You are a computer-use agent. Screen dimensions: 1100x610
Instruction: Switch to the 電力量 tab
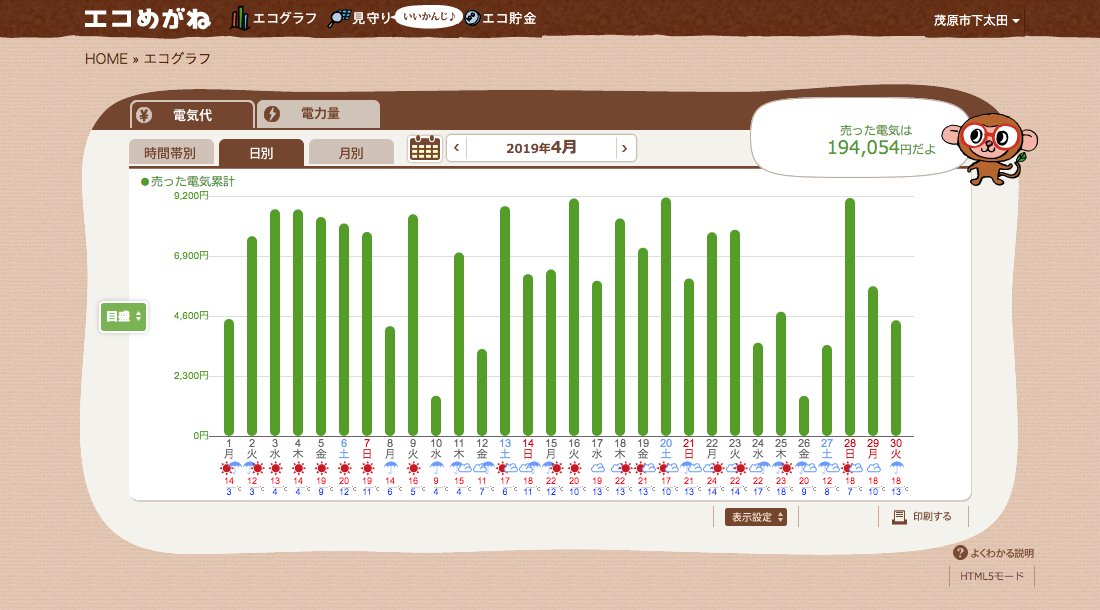318,114
